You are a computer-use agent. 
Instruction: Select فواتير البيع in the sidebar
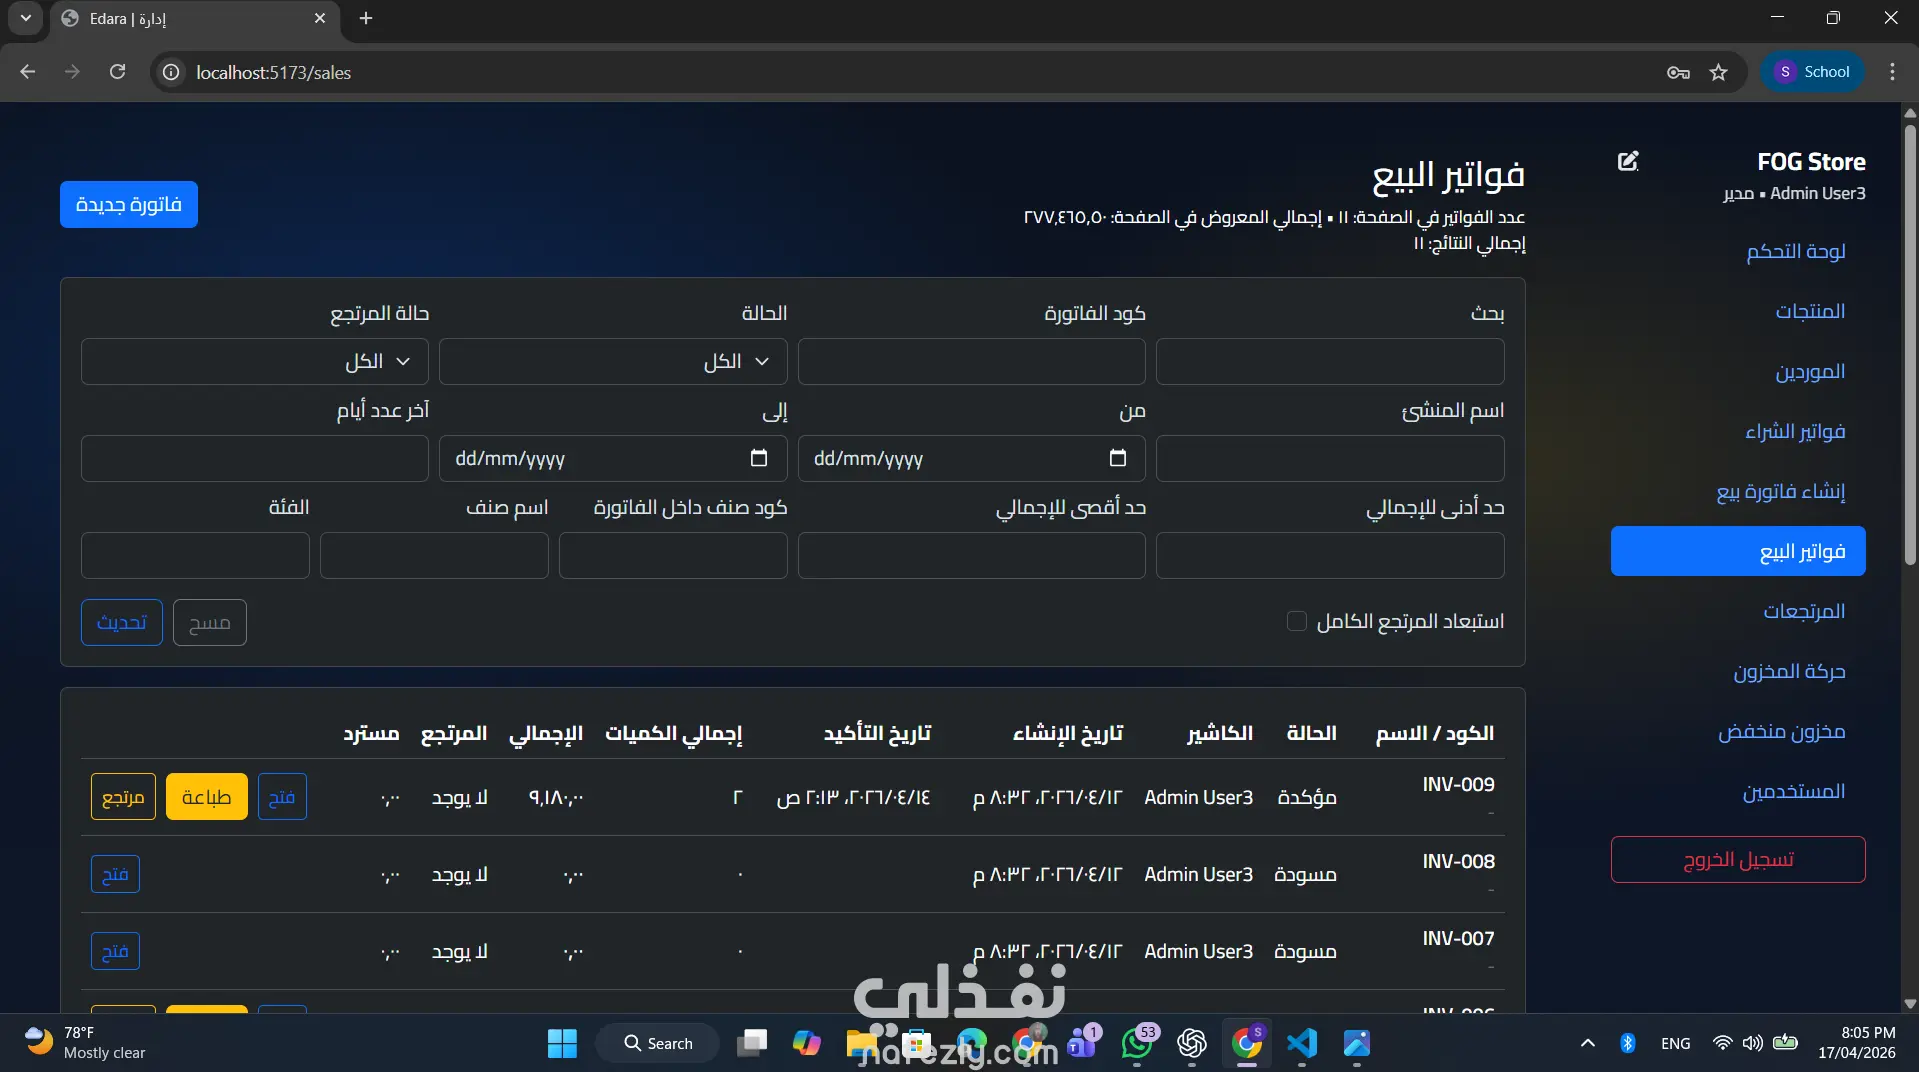(x=1738, y=551)
